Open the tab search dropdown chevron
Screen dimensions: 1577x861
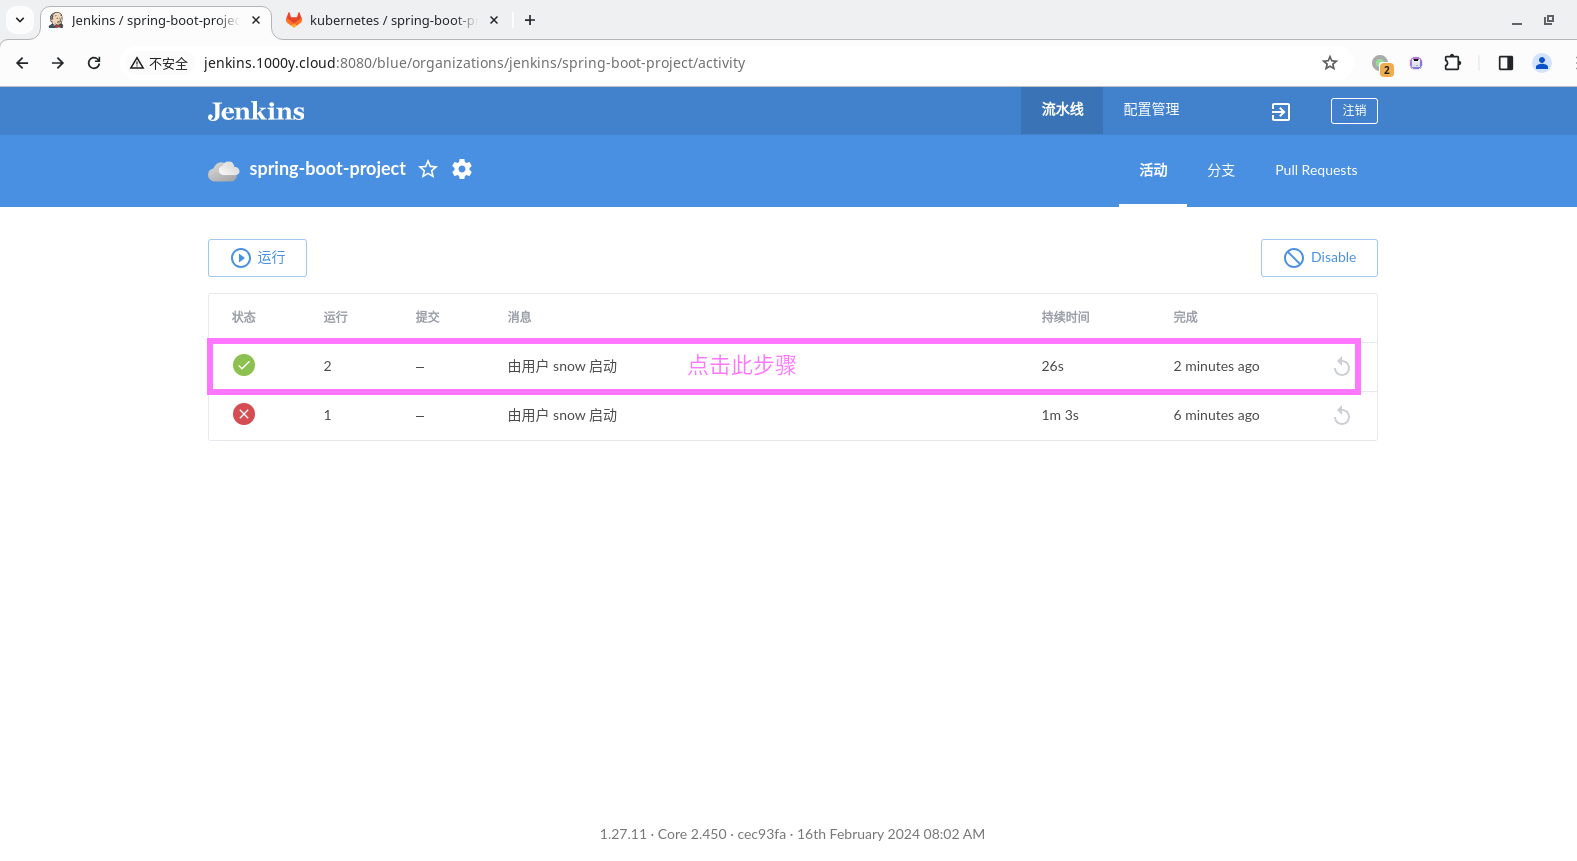pyautogui.click(x=20, y=20)
